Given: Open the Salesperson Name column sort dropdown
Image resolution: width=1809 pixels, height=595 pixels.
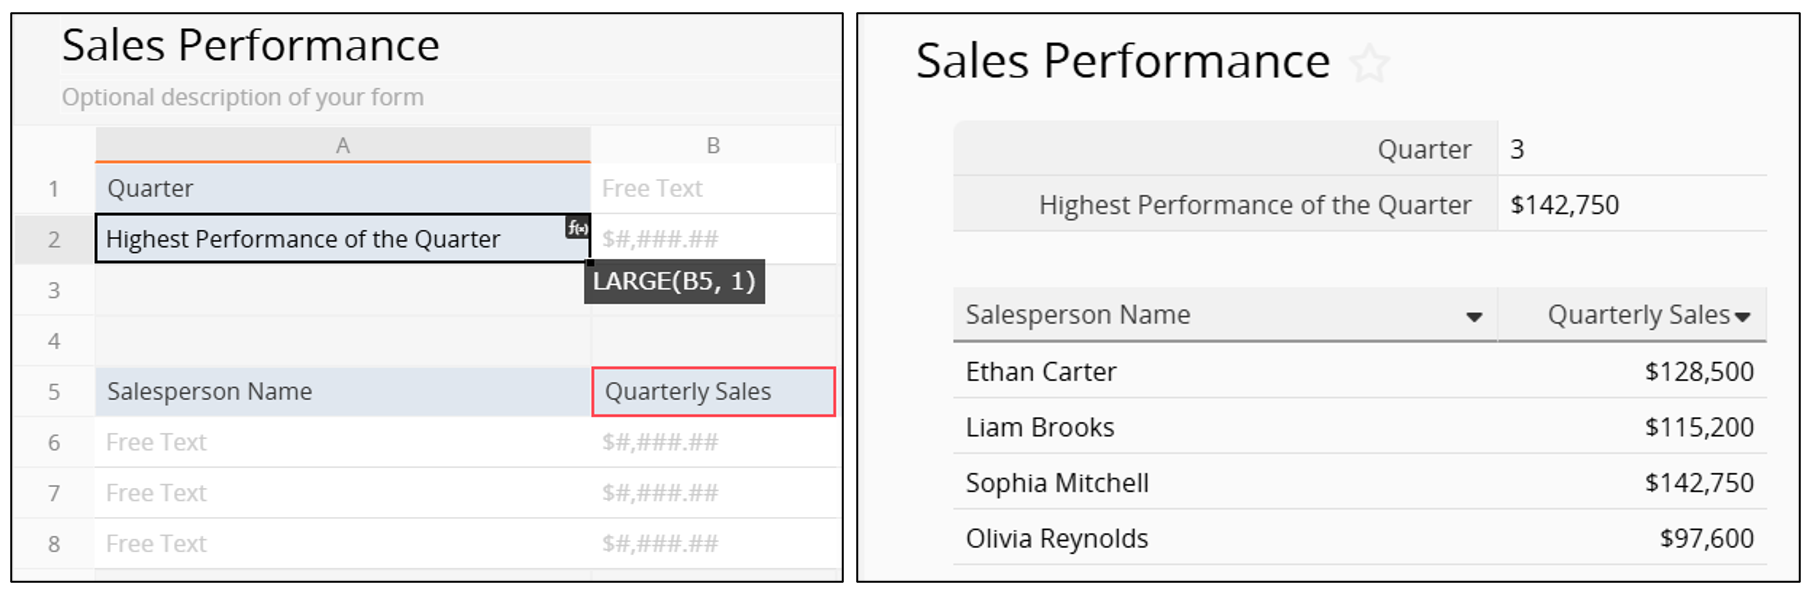Looking at the screenshot, I should pyautogui.click(x=1473, y=317).
